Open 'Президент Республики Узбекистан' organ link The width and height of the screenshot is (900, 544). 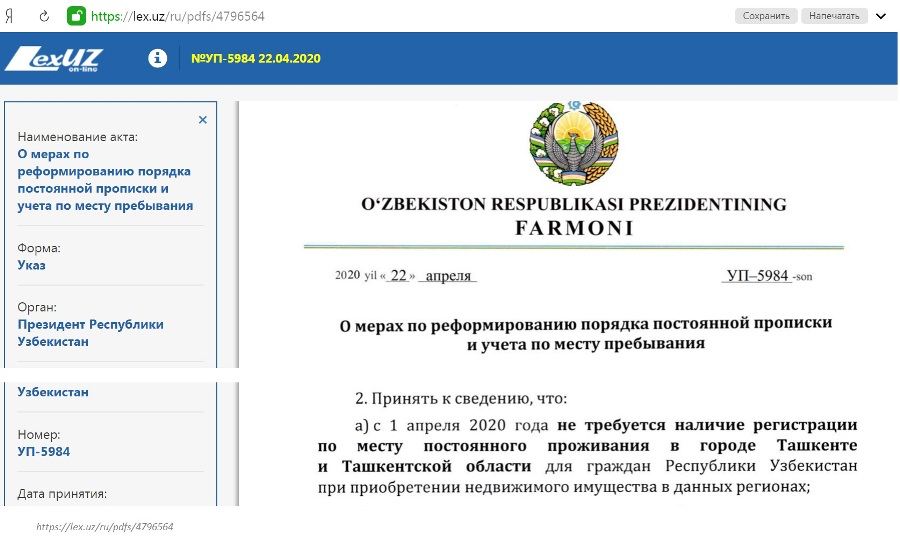90,332
